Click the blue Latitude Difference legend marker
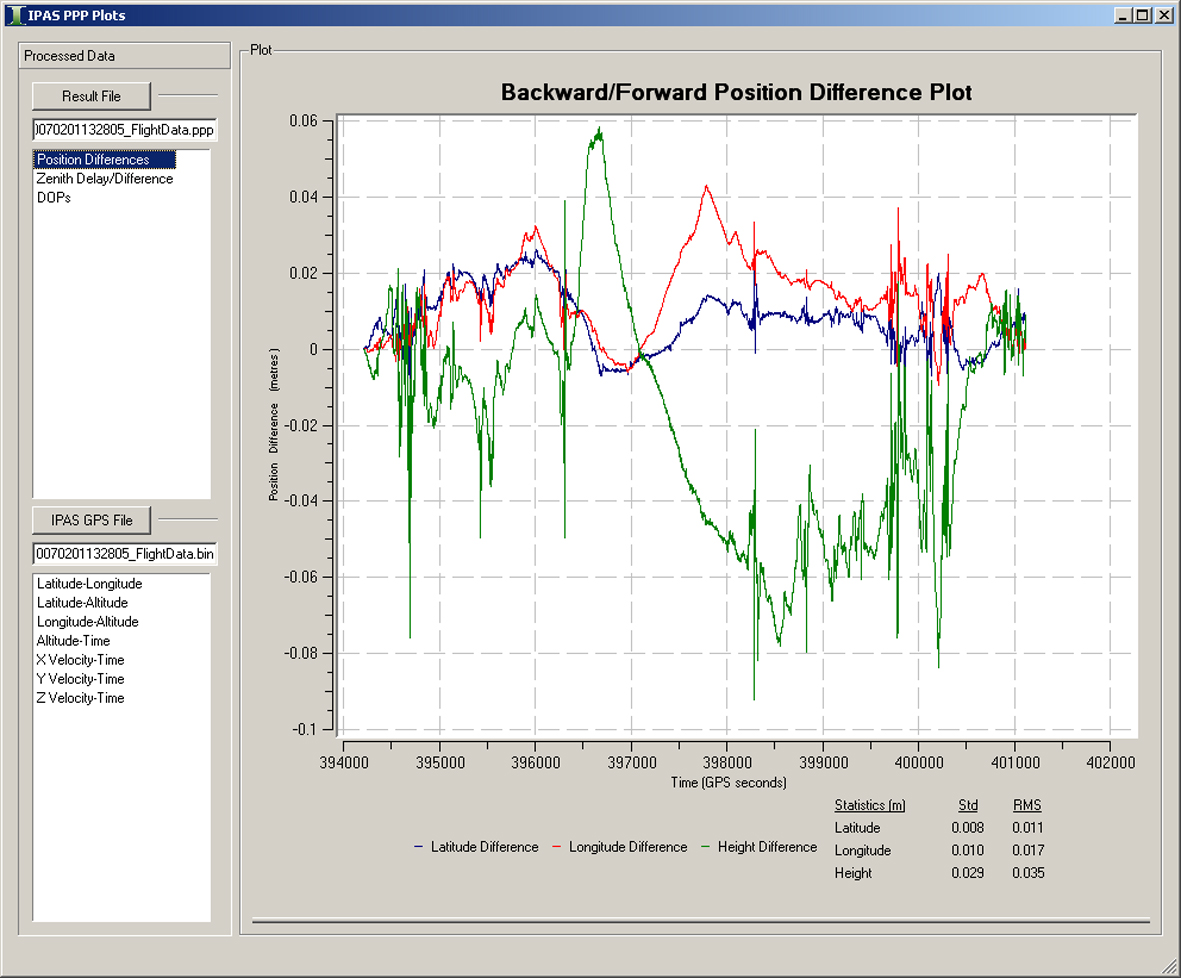Screen dimensions: 1181x978 [x=418, y=848]
